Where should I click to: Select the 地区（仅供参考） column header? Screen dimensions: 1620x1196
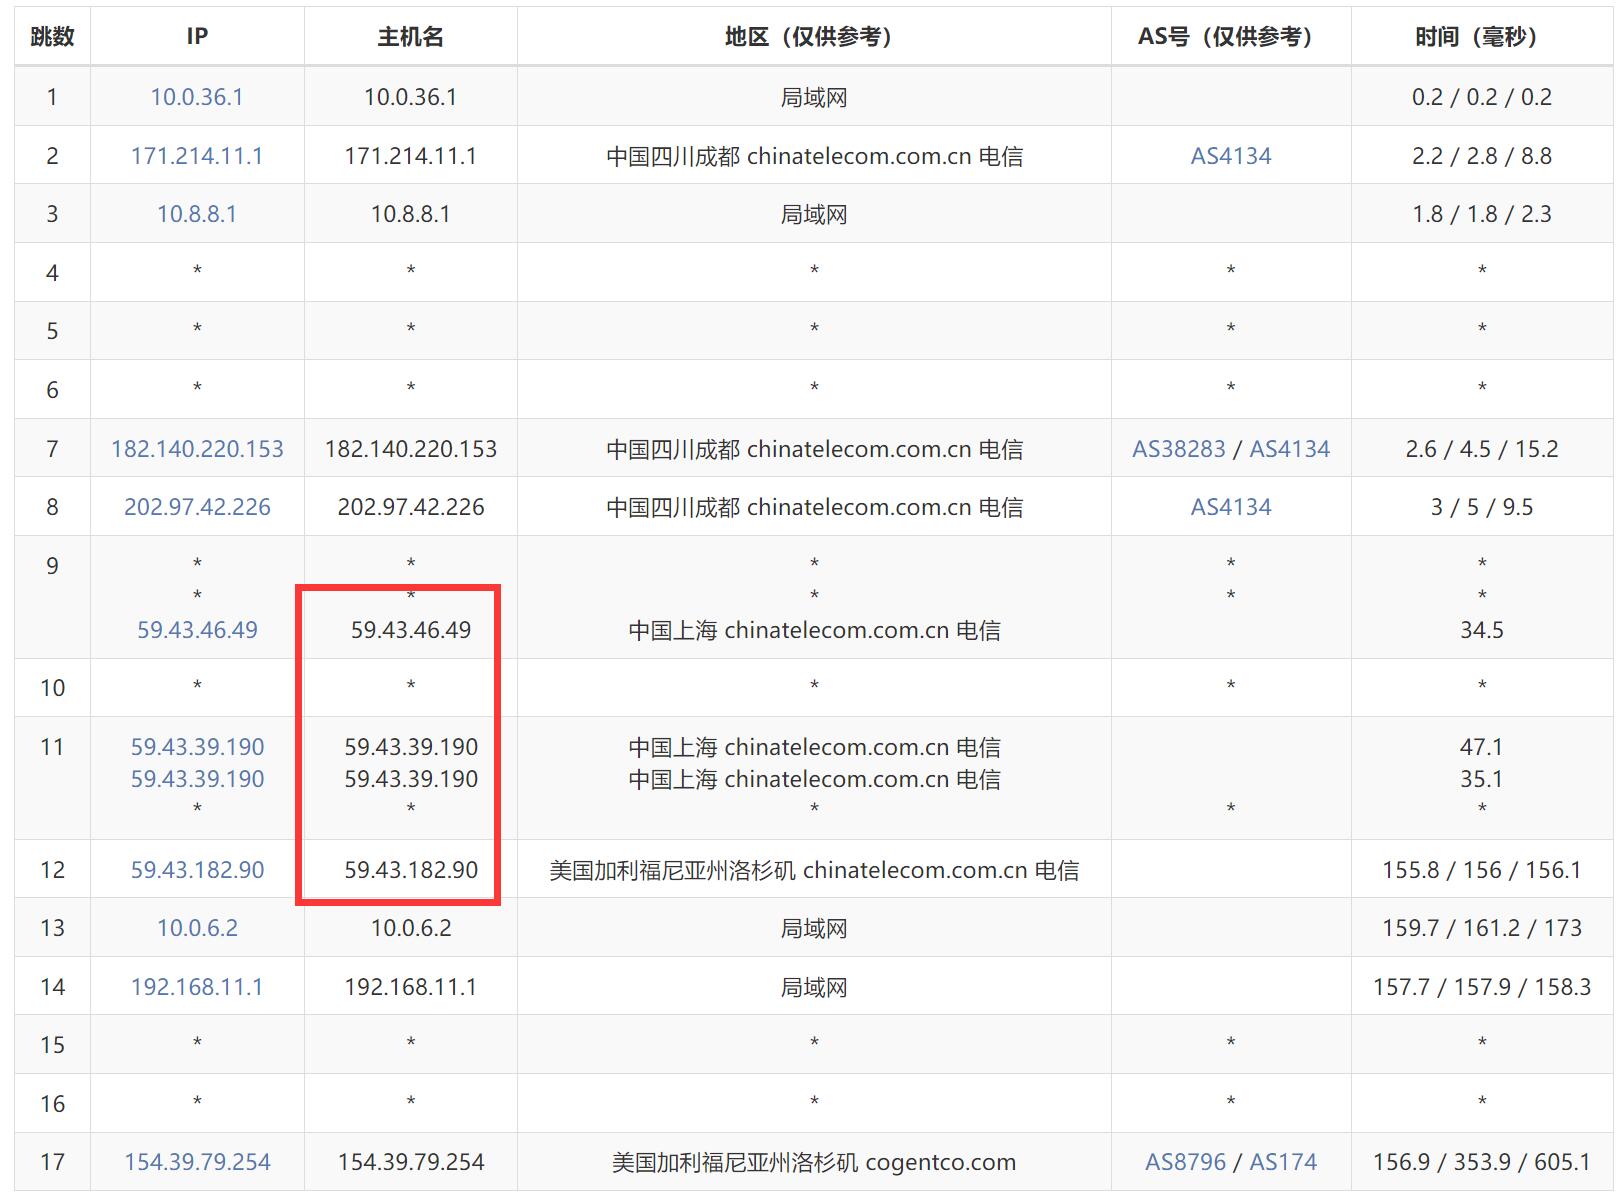click(x=814, y=37)
